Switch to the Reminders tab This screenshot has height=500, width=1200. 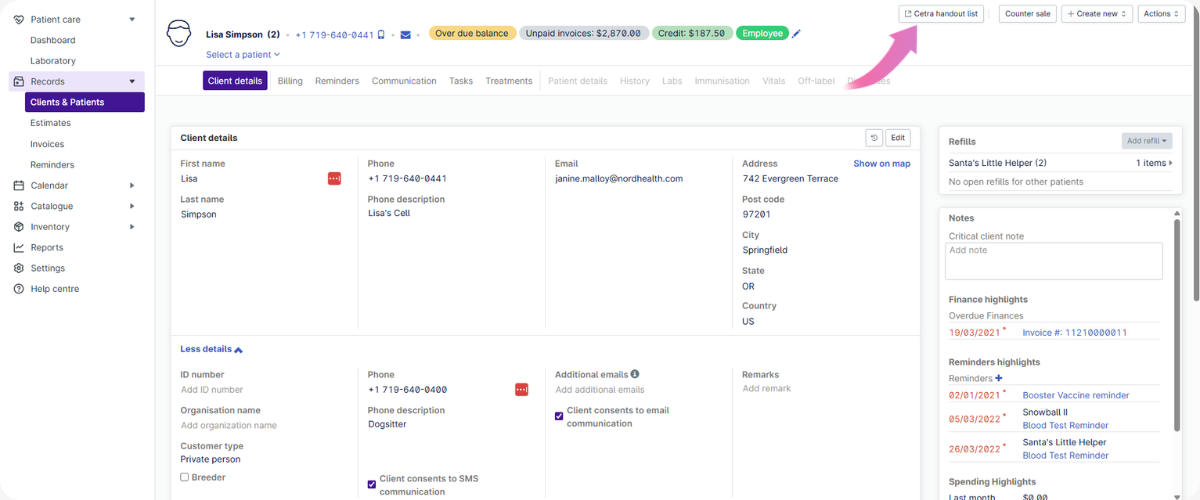pos(337,81)
